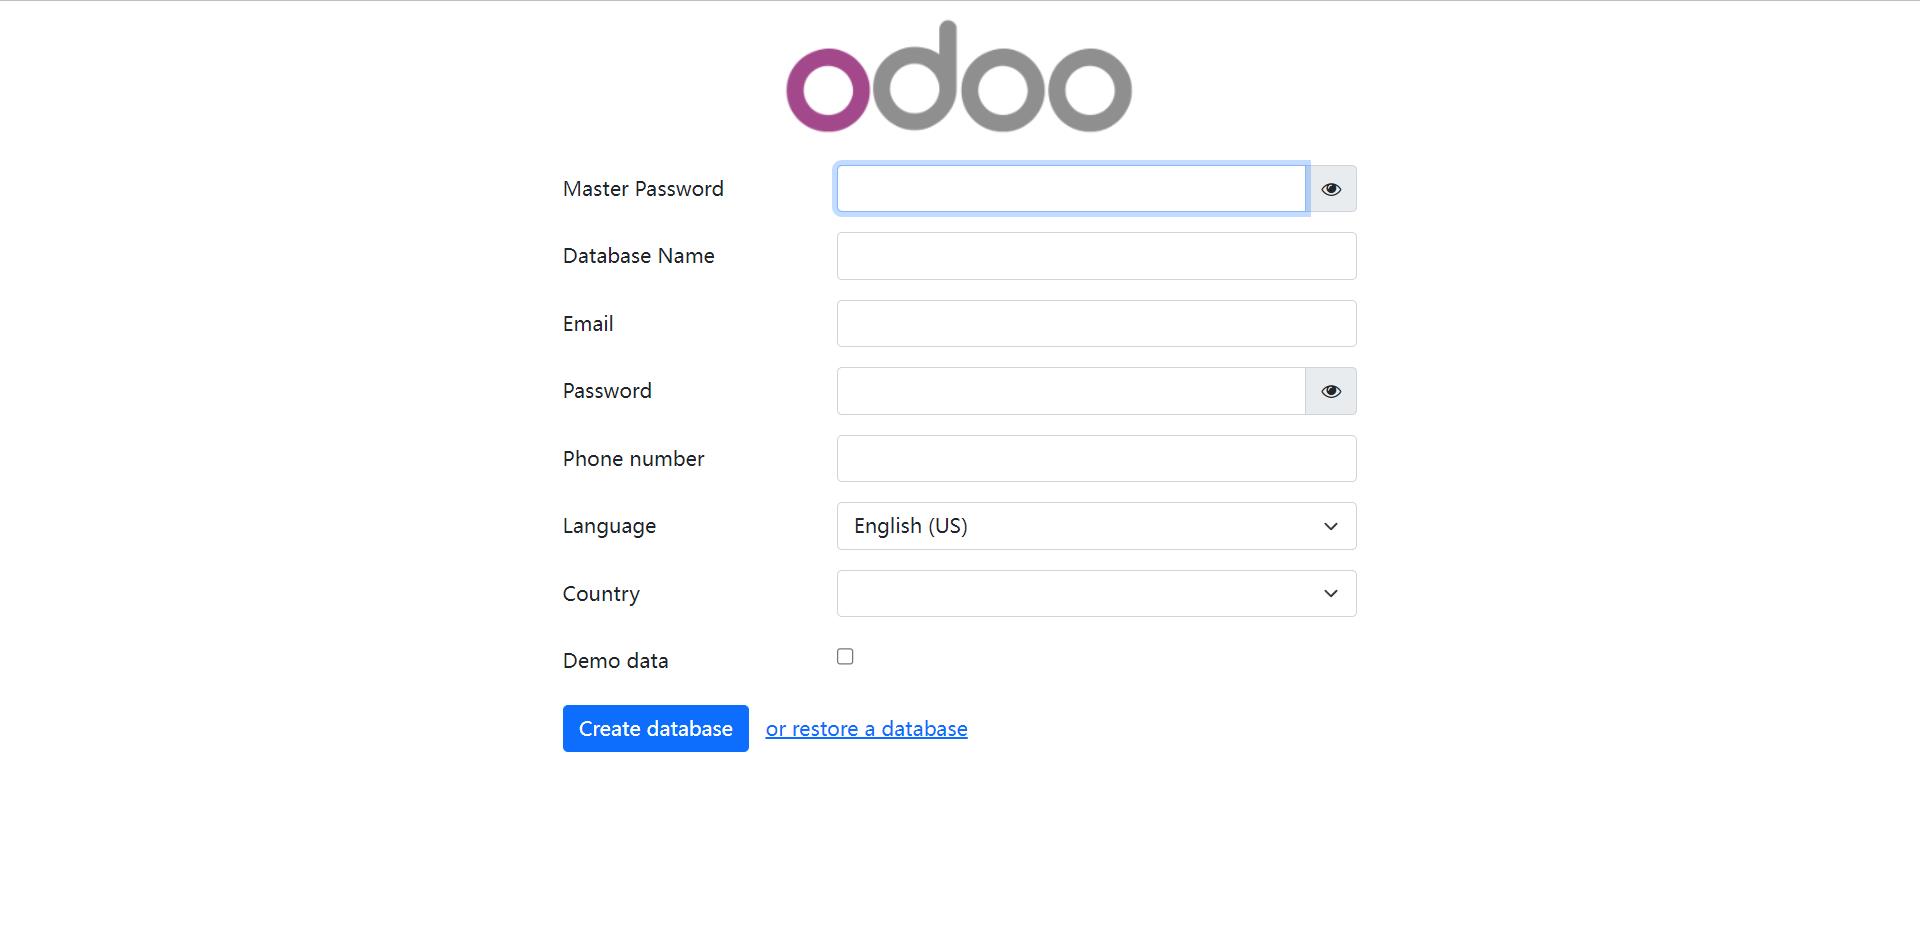Viewport: 1920px width, 942px height.
Task: Click the chevron on the Country selector
Action: point(1330,593)
